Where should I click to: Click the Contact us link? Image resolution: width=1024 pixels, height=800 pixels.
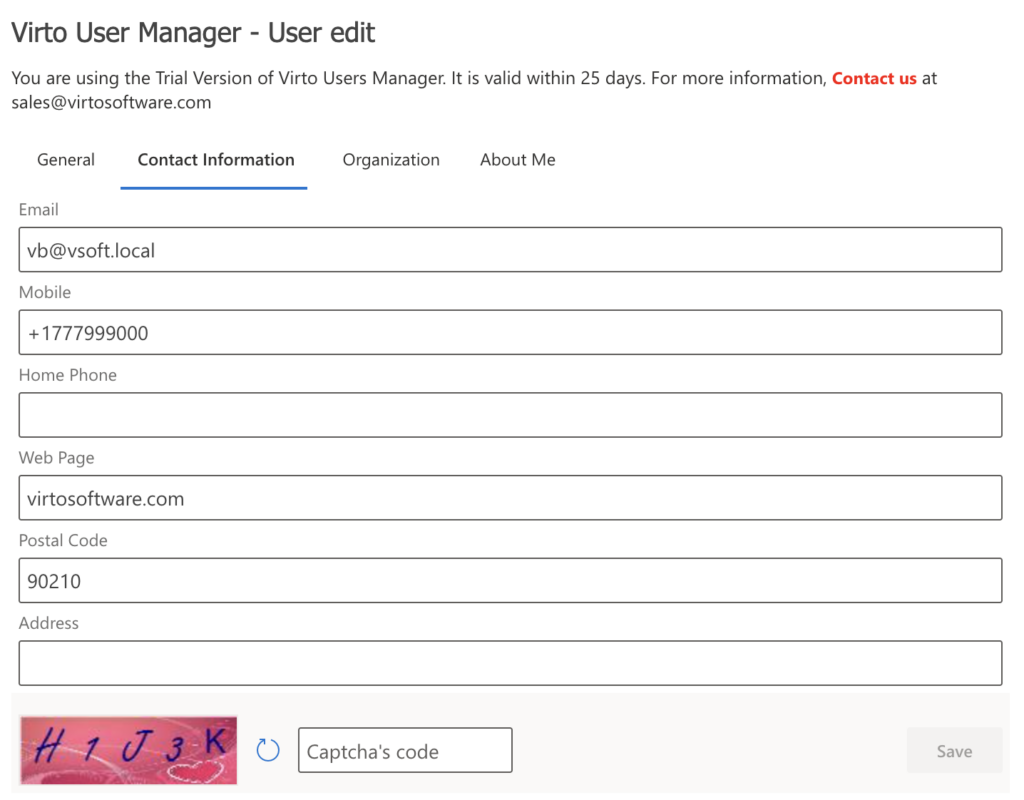874,78
